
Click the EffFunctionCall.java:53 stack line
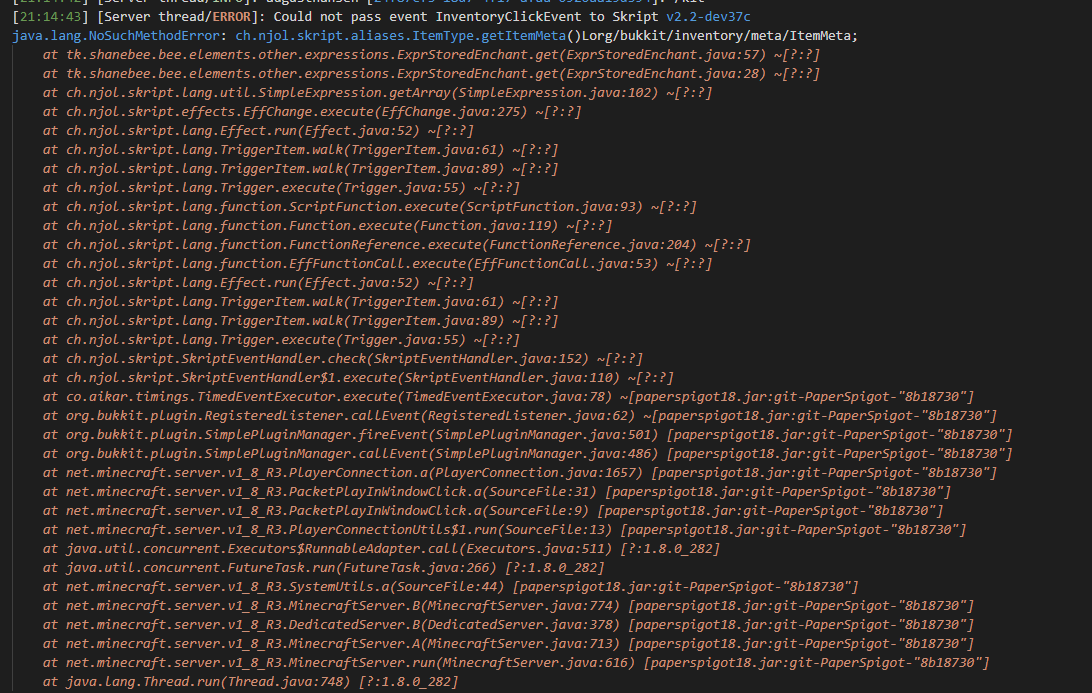point(377,264)
